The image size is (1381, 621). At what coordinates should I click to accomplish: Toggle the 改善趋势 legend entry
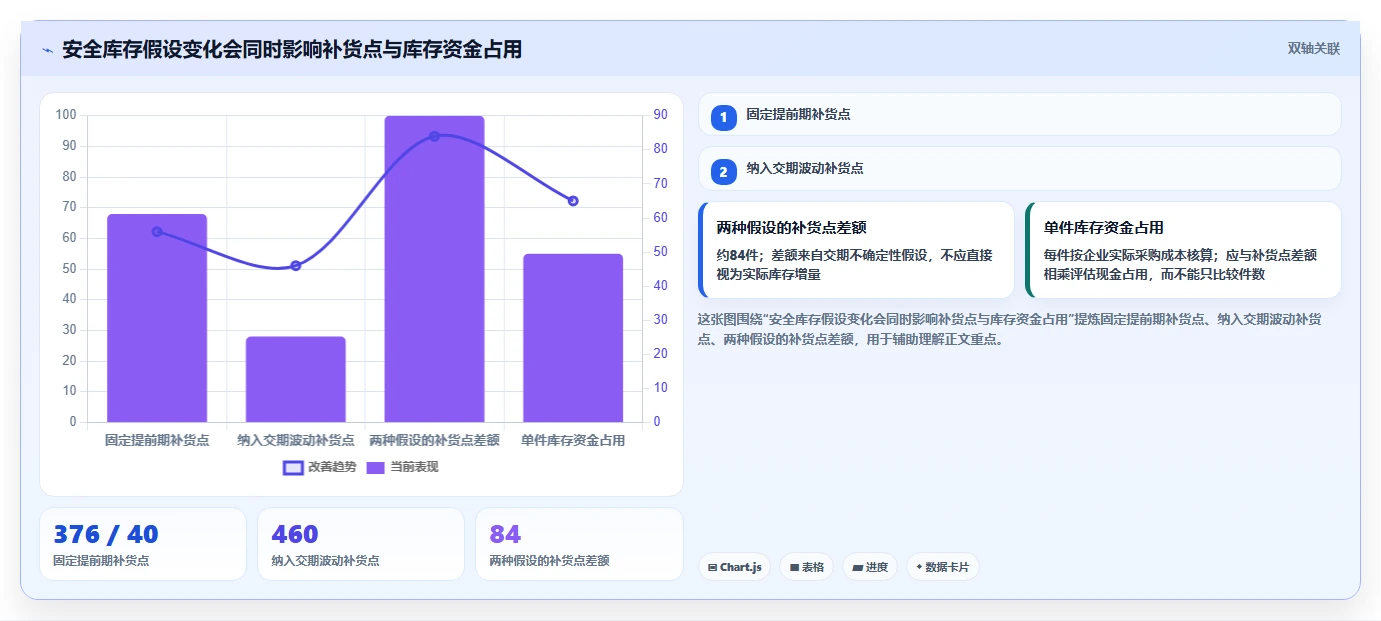tap(320, 467)
